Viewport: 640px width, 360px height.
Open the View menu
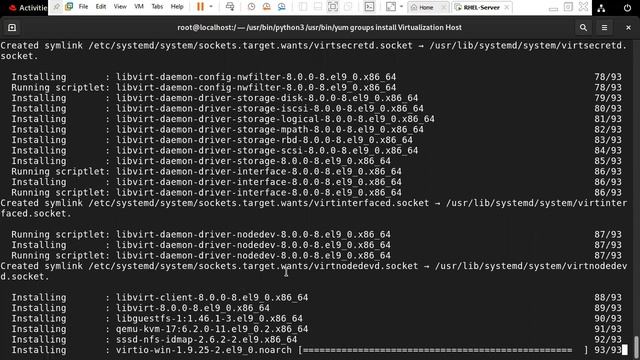120,7
